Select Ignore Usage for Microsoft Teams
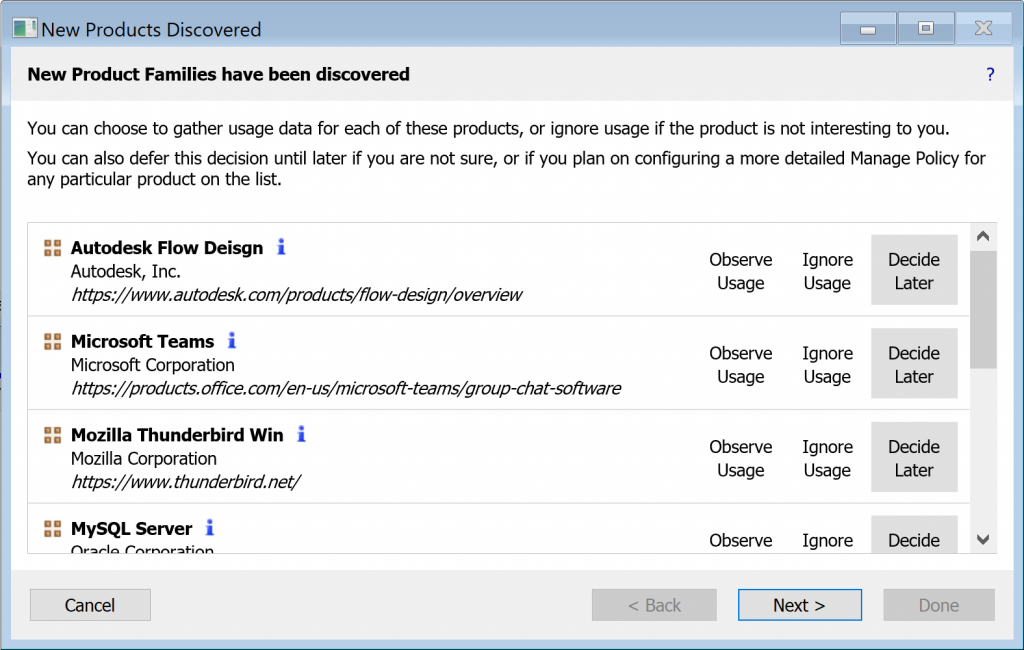Screen dimensions: 1024x650 click(827, 365)
